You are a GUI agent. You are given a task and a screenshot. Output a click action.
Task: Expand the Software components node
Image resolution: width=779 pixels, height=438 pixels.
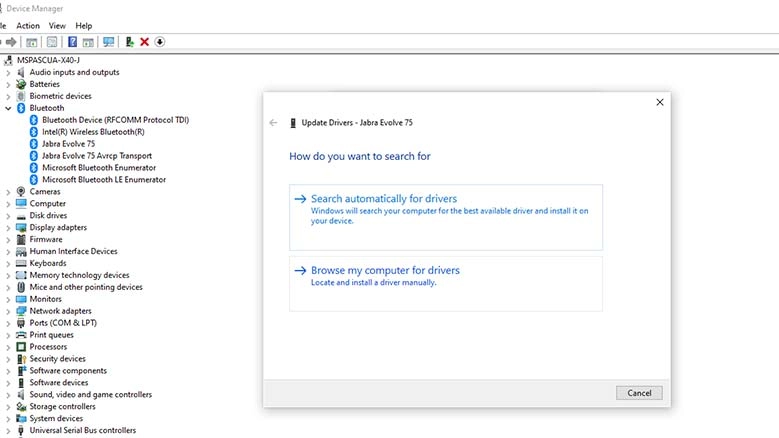[8, 371]
